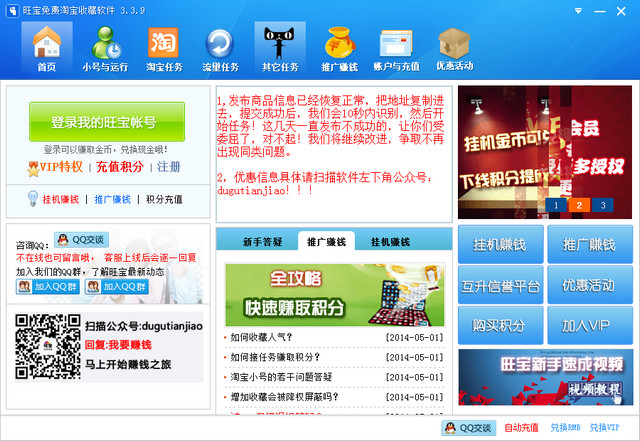The image size is (640, 441).
Task: Click the 推广赚钱 tile button
Action: pyautogui.click(x=590, y=244)
